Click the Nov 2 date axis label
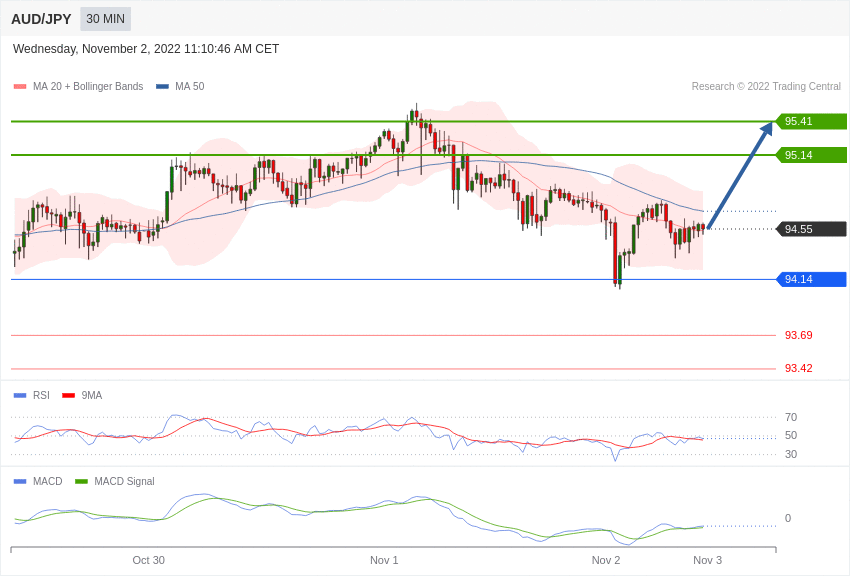 (606, 560)
